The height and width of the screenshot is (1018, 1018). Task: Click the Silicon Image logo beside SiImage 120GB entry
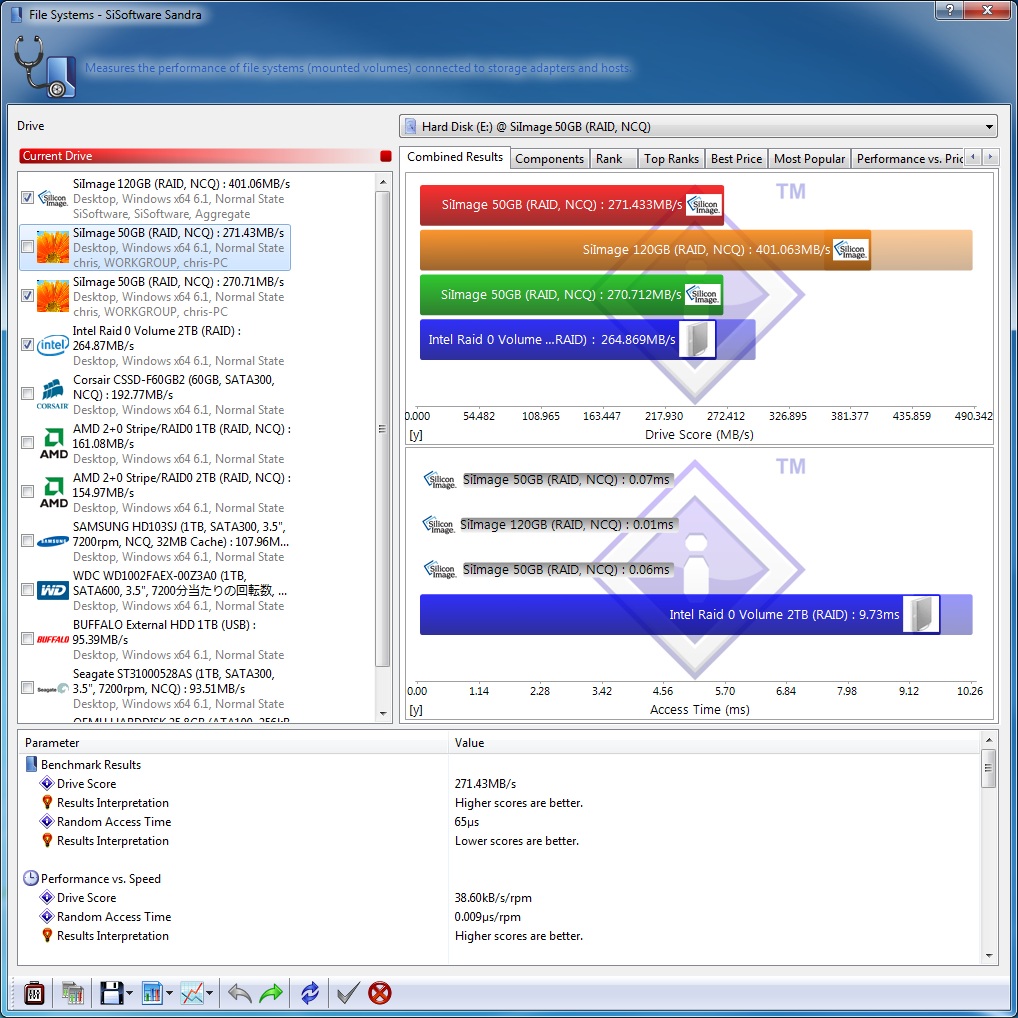[53, 198]
